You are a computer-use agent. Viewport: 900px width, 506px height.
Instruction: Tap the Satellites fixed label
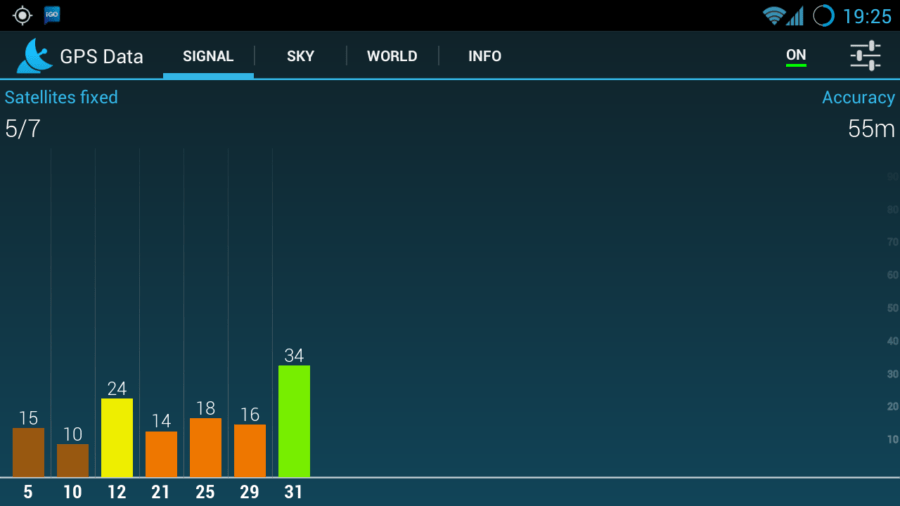point(61,97)
